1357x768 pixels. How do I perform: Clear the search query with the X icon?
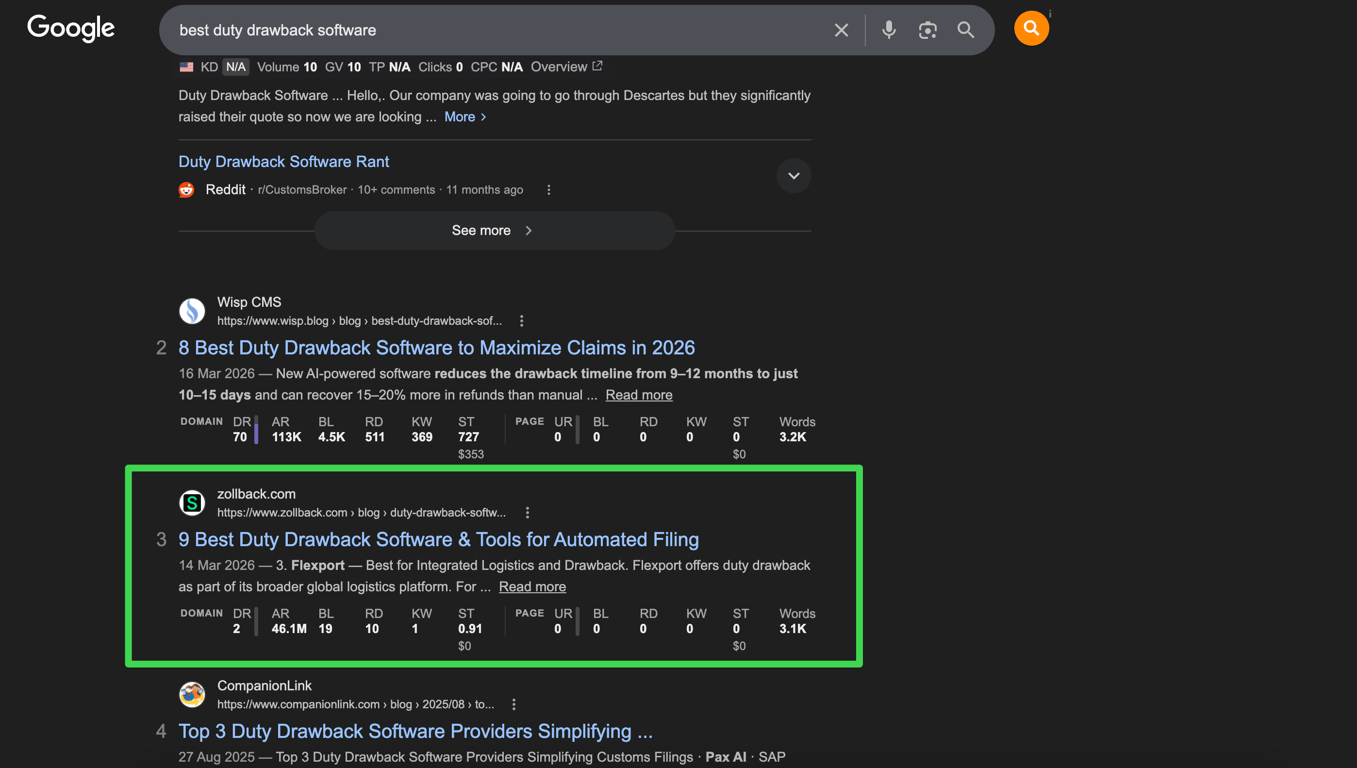841,30
